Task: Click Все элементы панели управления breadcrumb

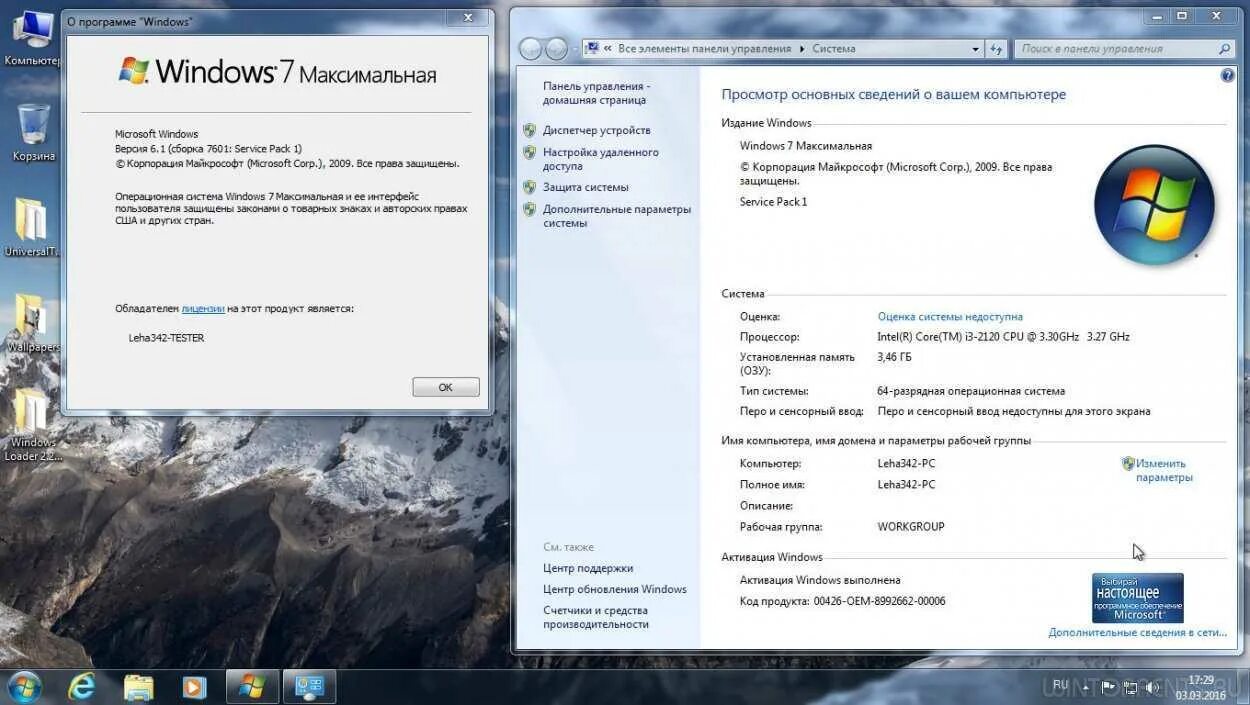Action: tap(704, 49)
